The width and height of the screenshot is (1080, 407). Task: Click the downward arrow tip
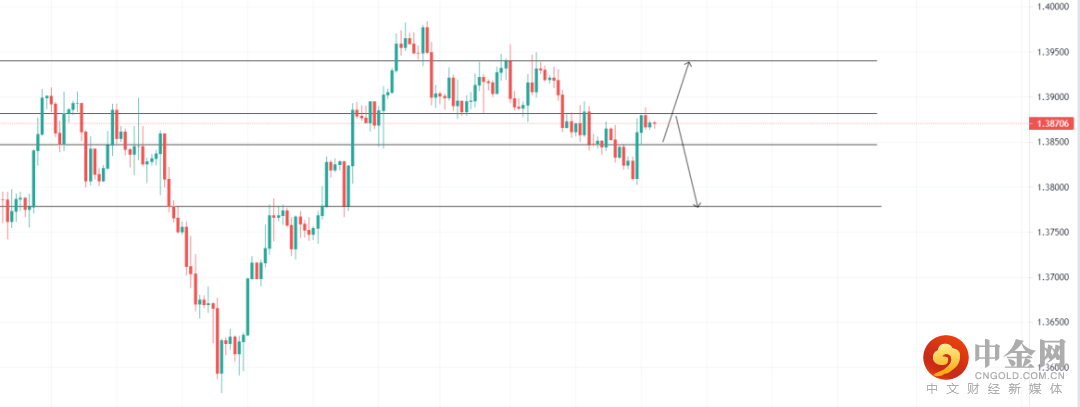coord(697,206)
